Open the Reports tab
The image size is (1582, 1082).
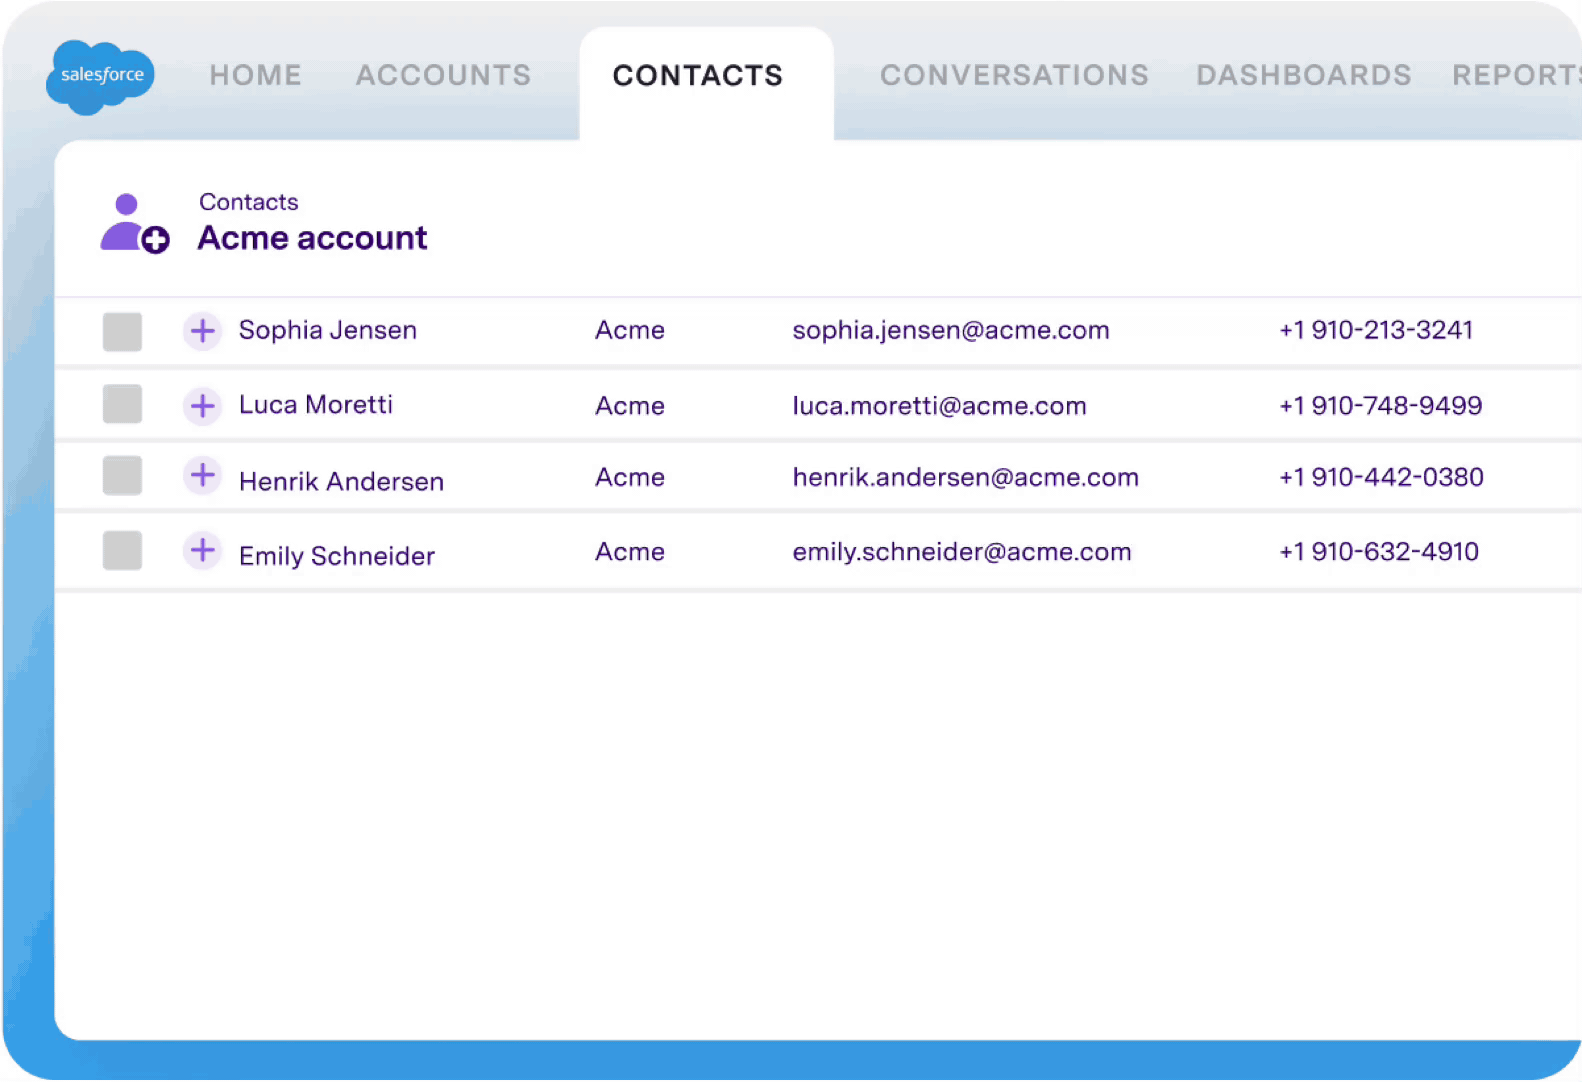pos(1516,75)
